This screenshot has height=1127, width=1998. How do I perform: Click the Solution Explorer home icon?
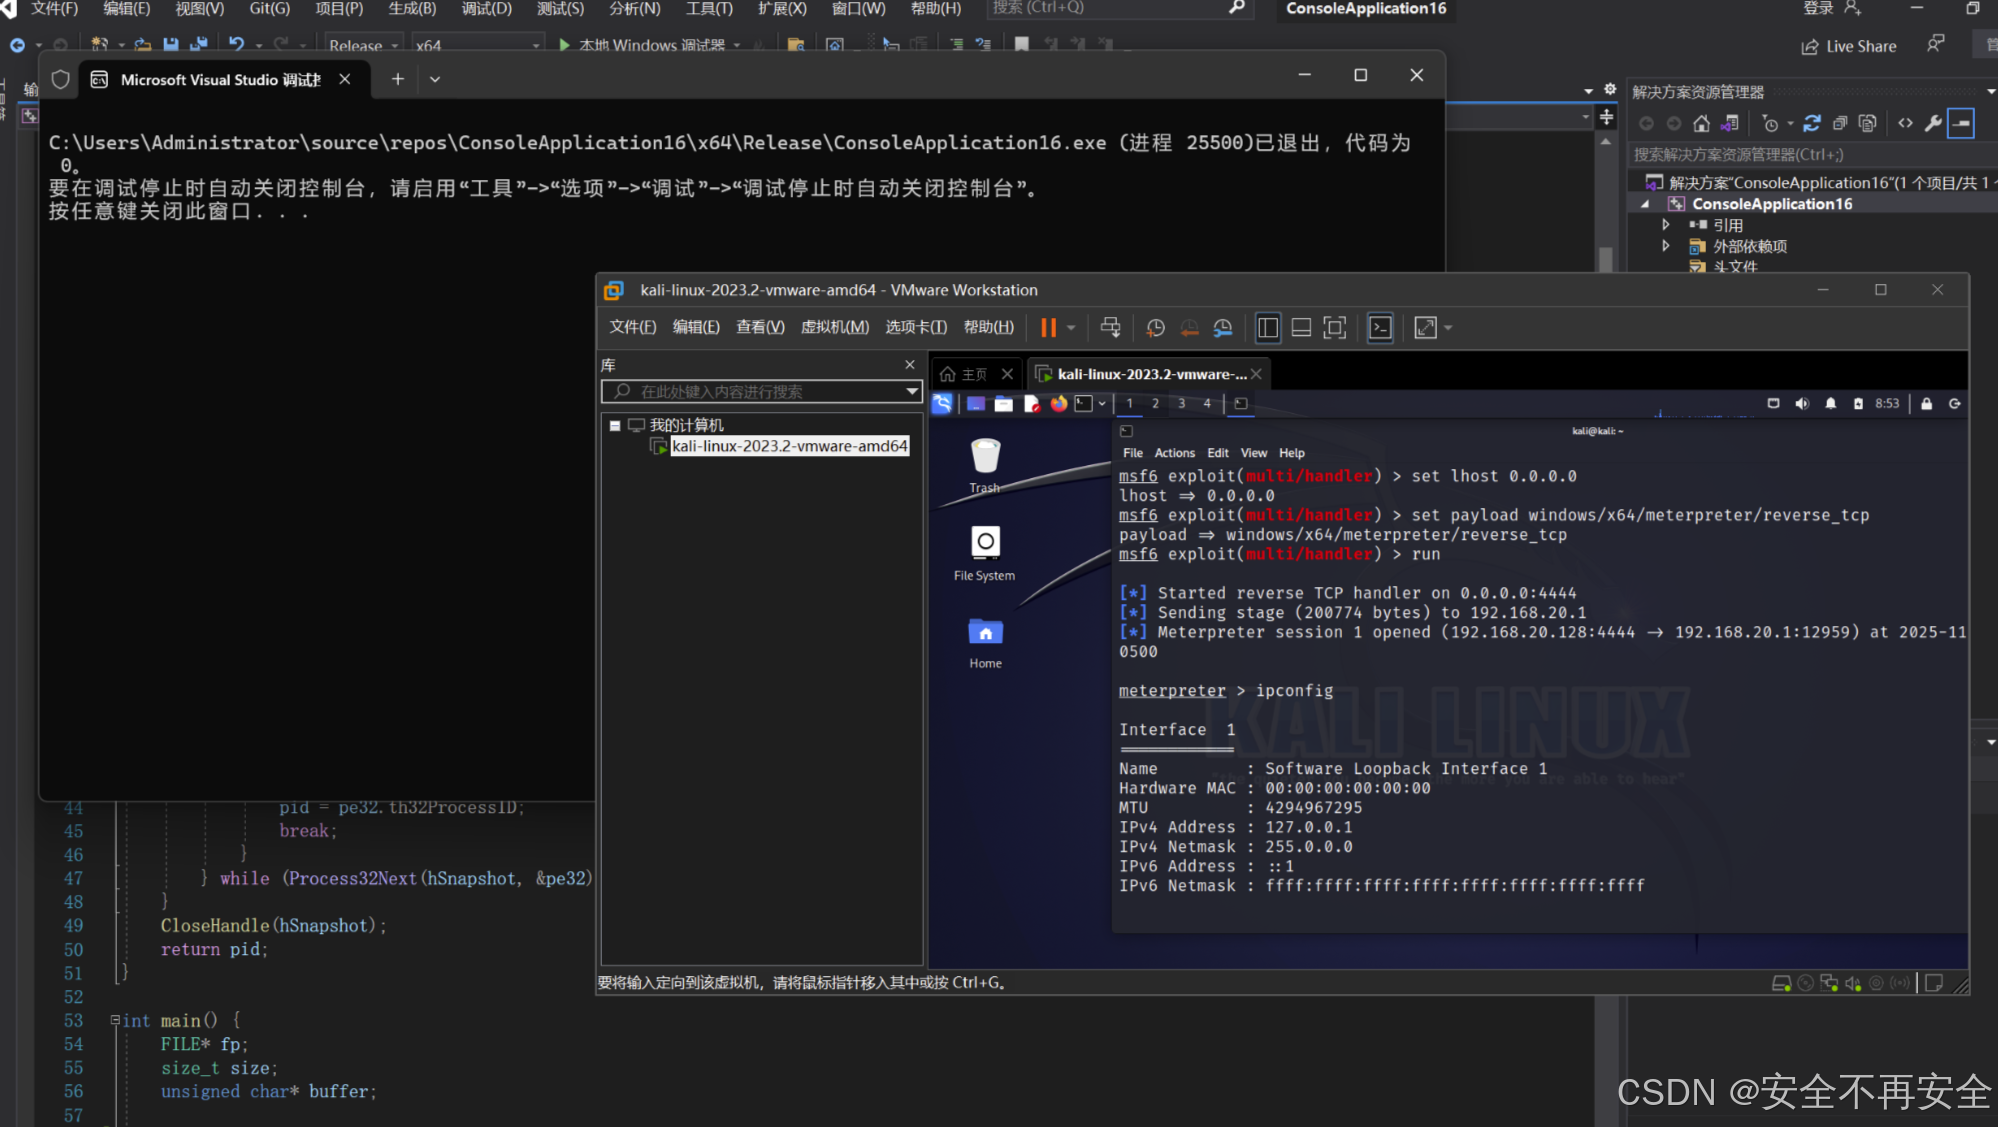[x=1701, y=124]
